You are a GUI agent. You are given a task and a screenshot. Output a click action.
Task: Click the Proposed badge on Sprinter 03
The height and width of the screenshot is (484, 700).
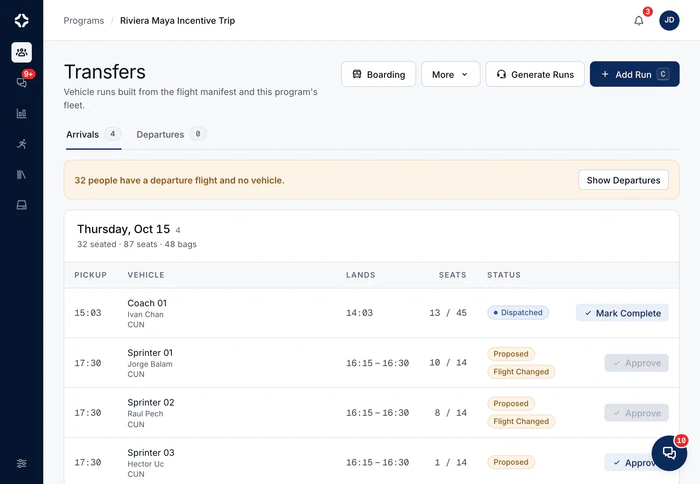[511, 462]
